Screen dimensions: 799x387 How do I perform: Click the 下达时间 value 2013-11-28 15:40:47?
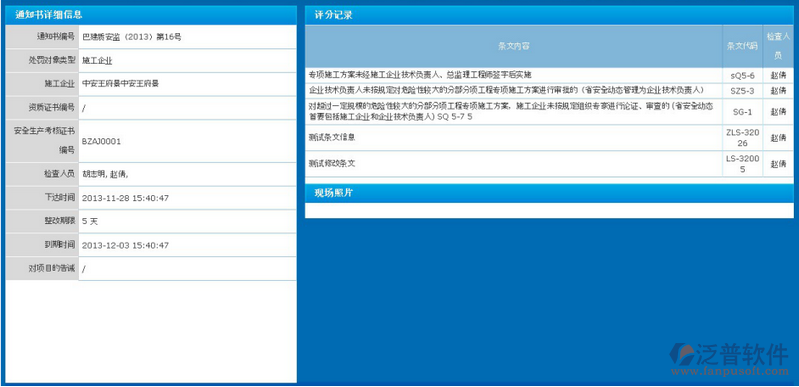[125, 198]
